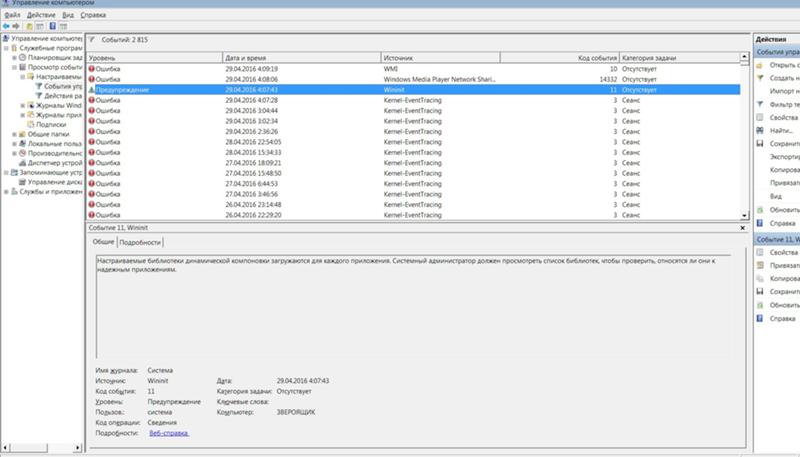This screenshot has height=457, width=800.
Task: Open the Файл menu
Action: click(x=12, y=15)
